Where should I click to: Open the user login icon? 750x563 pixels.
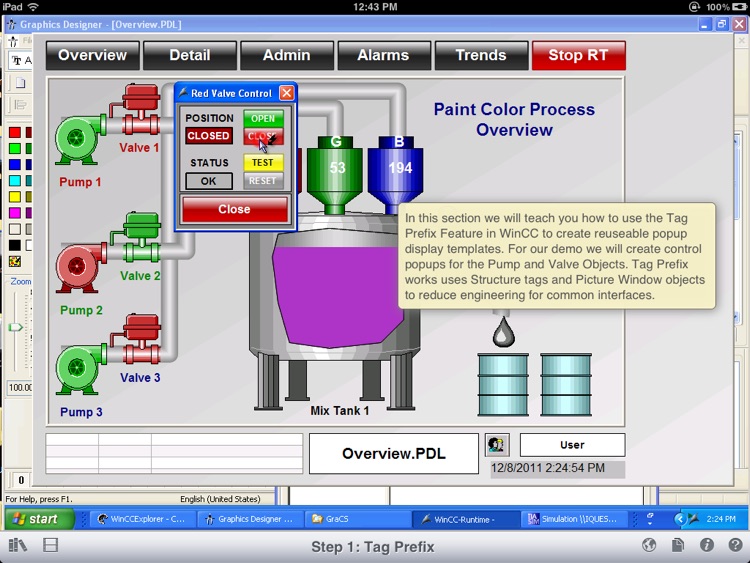point(497,445)
